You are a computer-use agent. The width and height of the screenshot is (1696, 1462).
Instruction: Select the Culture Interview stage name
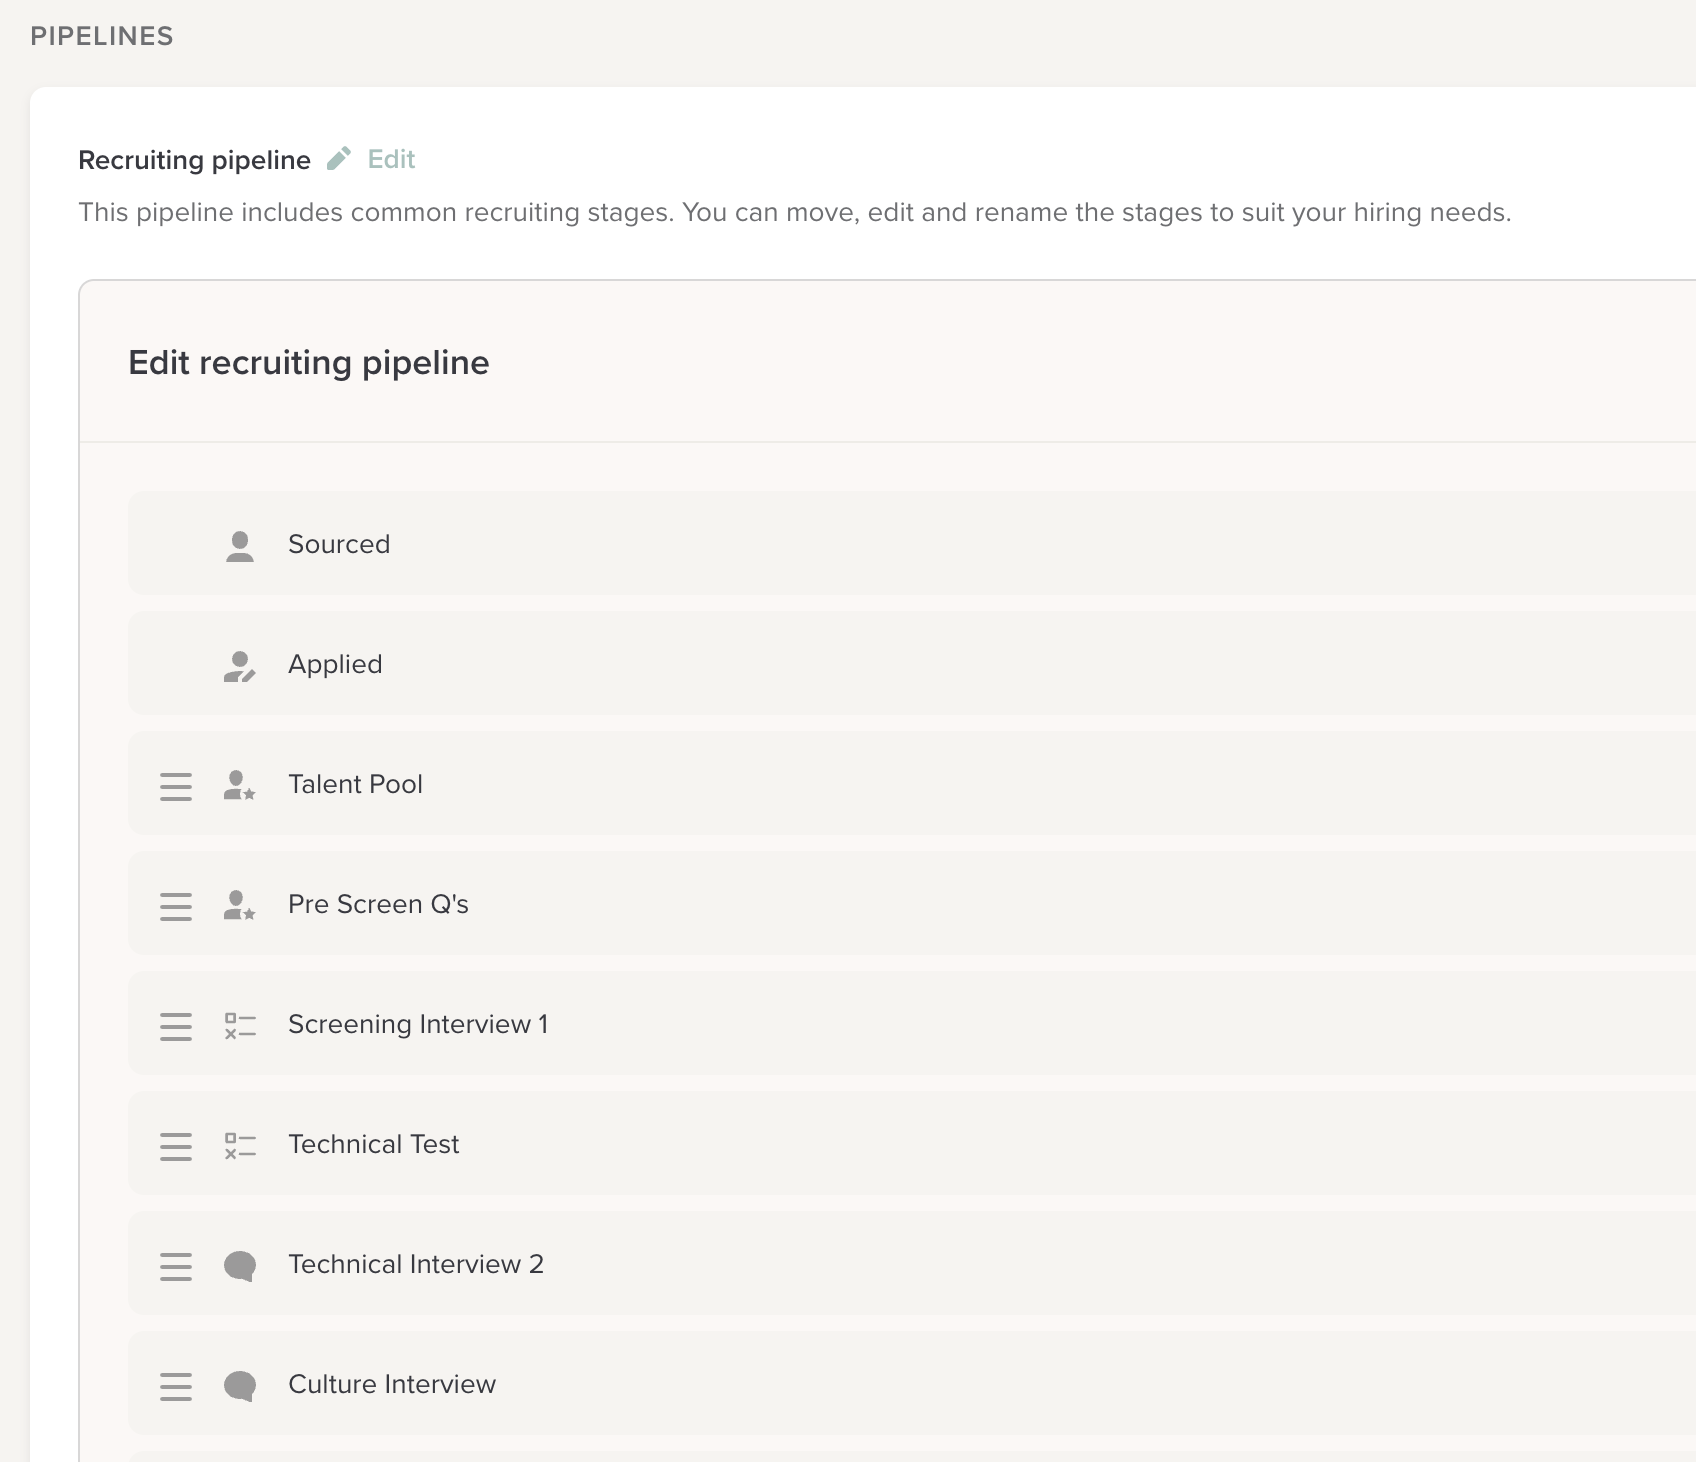coord(392,1384)
